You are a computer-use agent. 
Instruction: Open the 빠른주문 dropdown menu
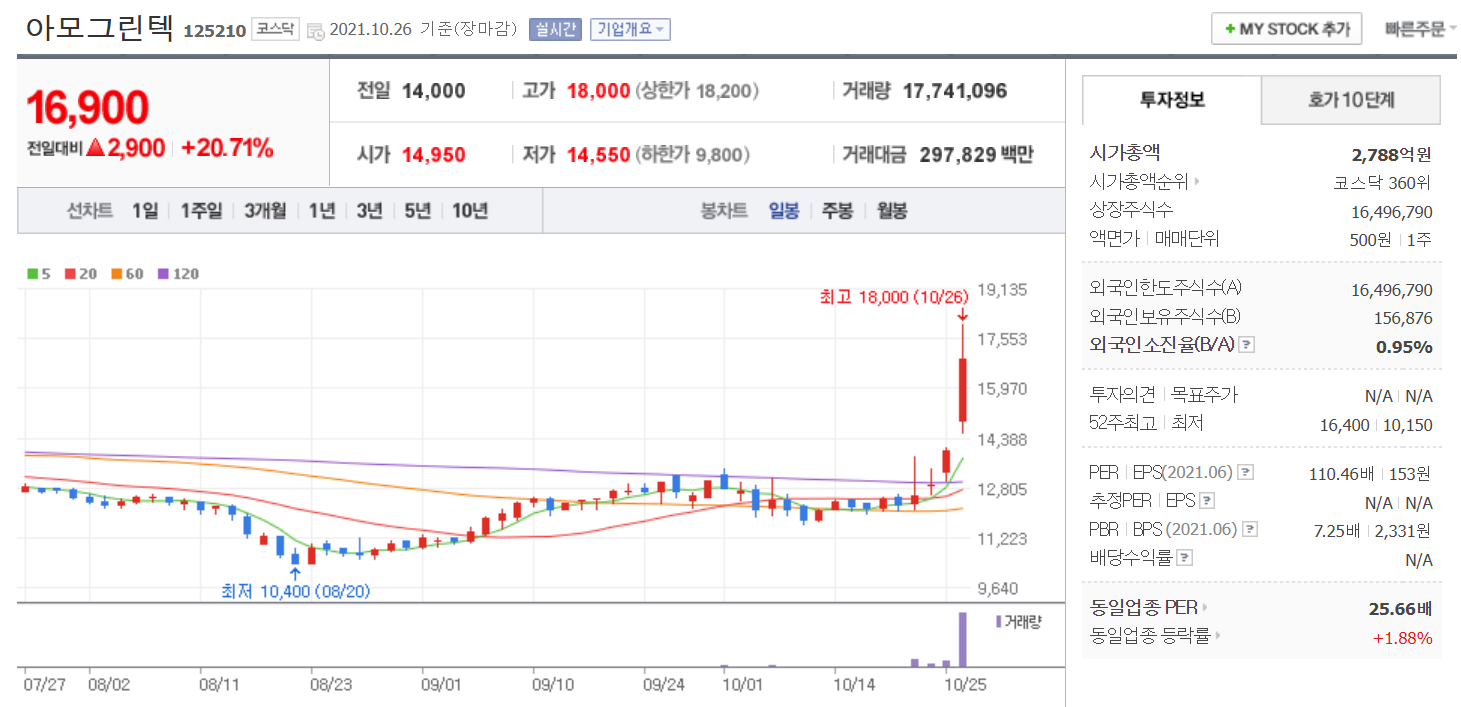tap(1420, 29)
